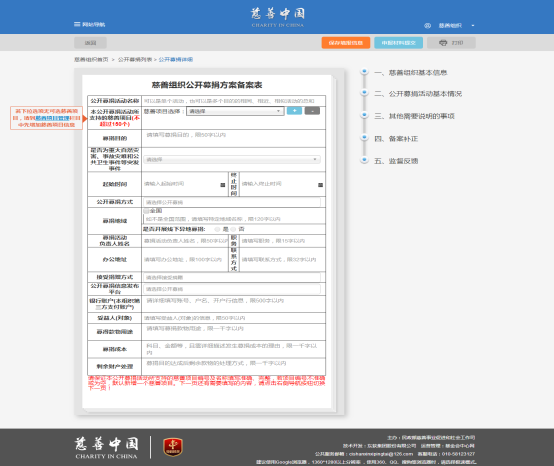The width and height of the screenshot is (554, 466).
Task: Open the 网站导航 hamburger menu
Action: pos(89,24)
